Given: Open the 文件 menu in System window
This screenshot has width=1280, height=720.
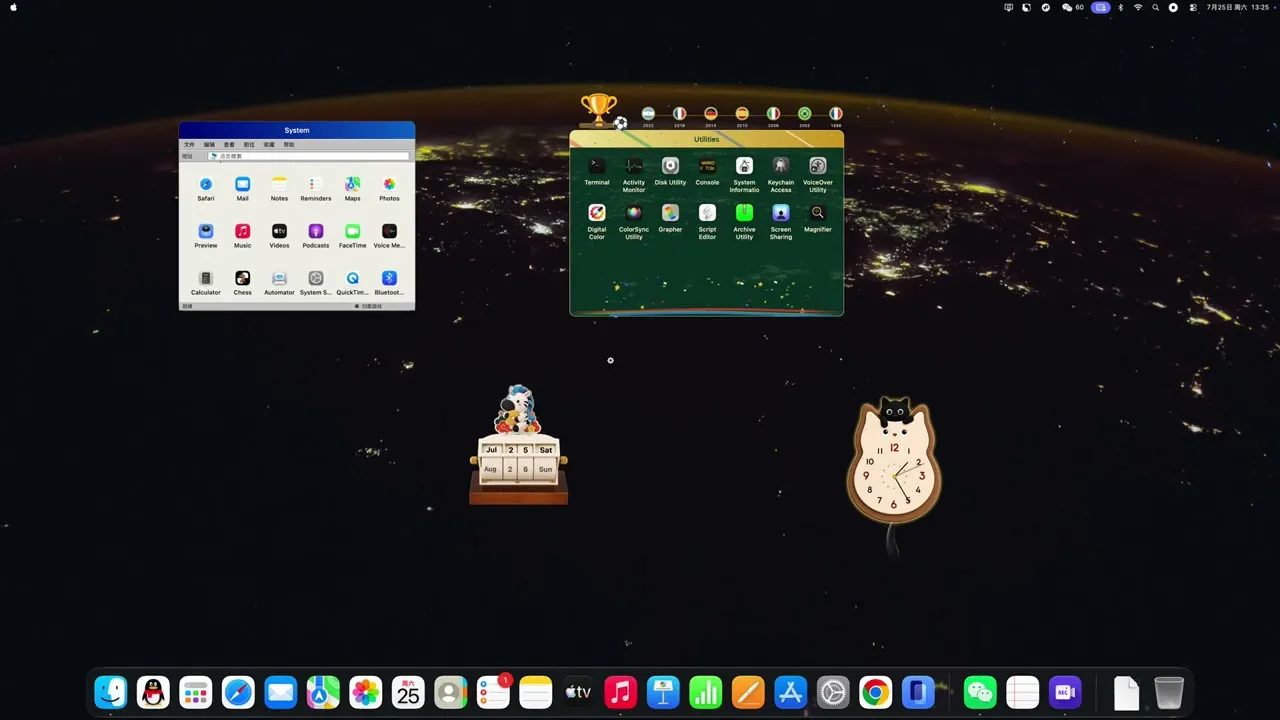Looking at the screenshot, I should [x=189, y=145].
